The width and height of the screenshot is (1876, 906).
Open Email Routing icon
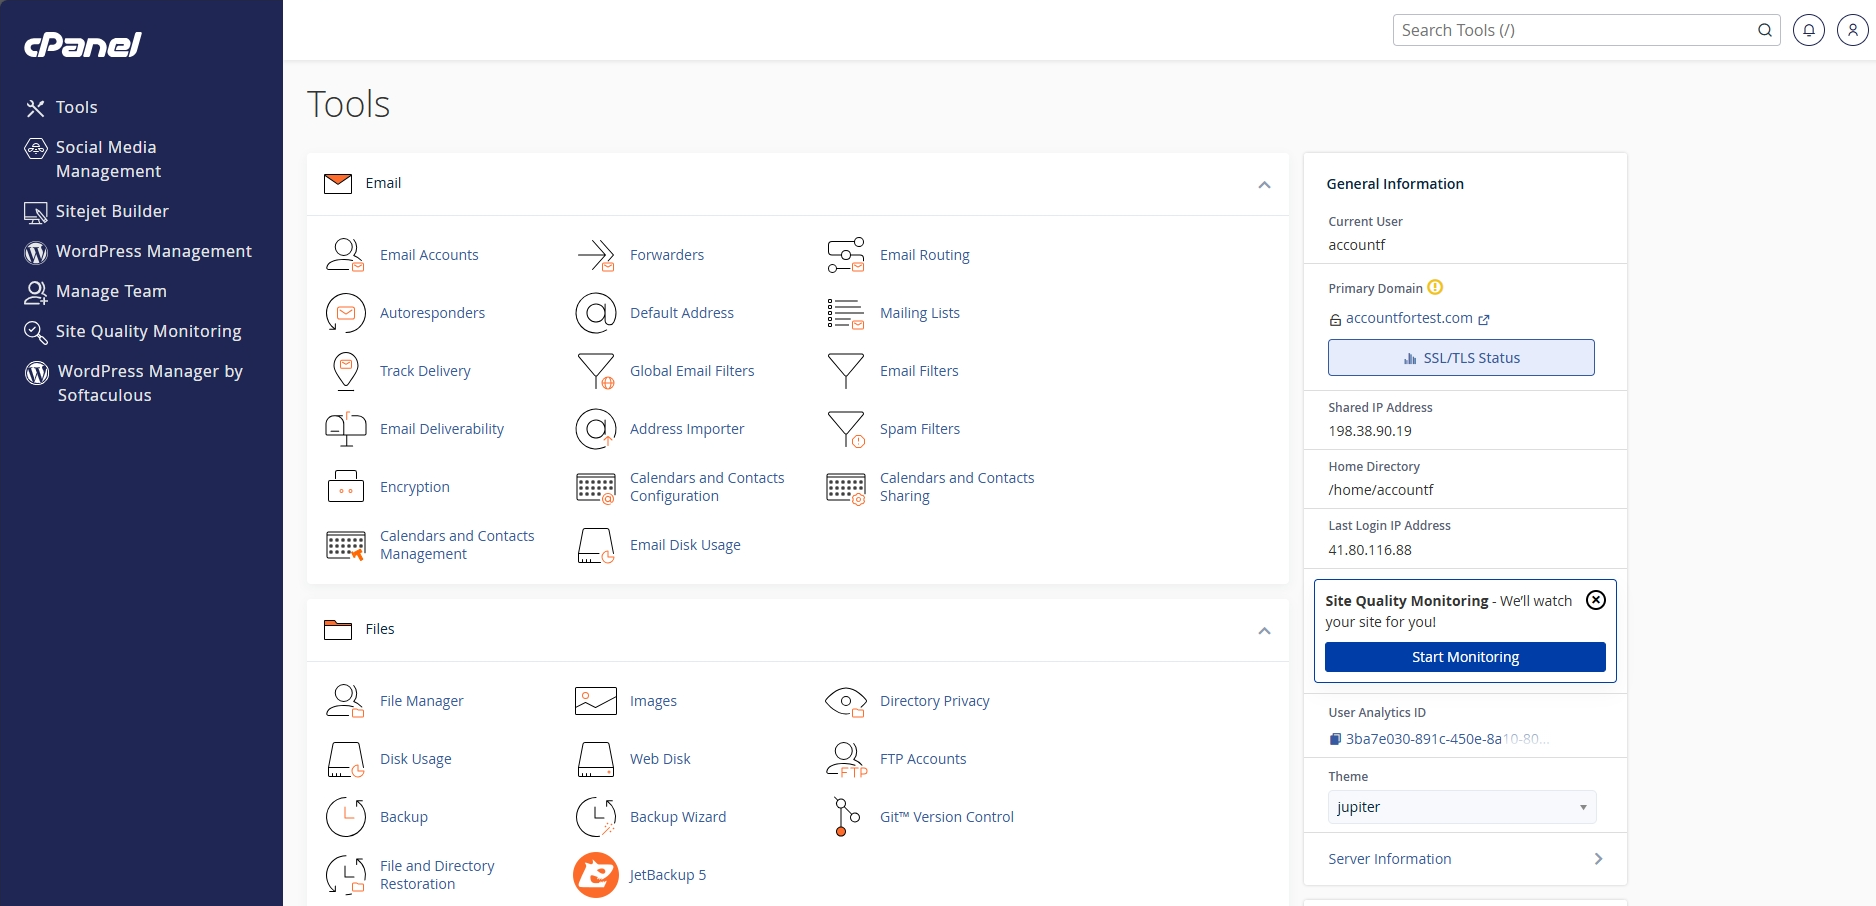[846, 255]
